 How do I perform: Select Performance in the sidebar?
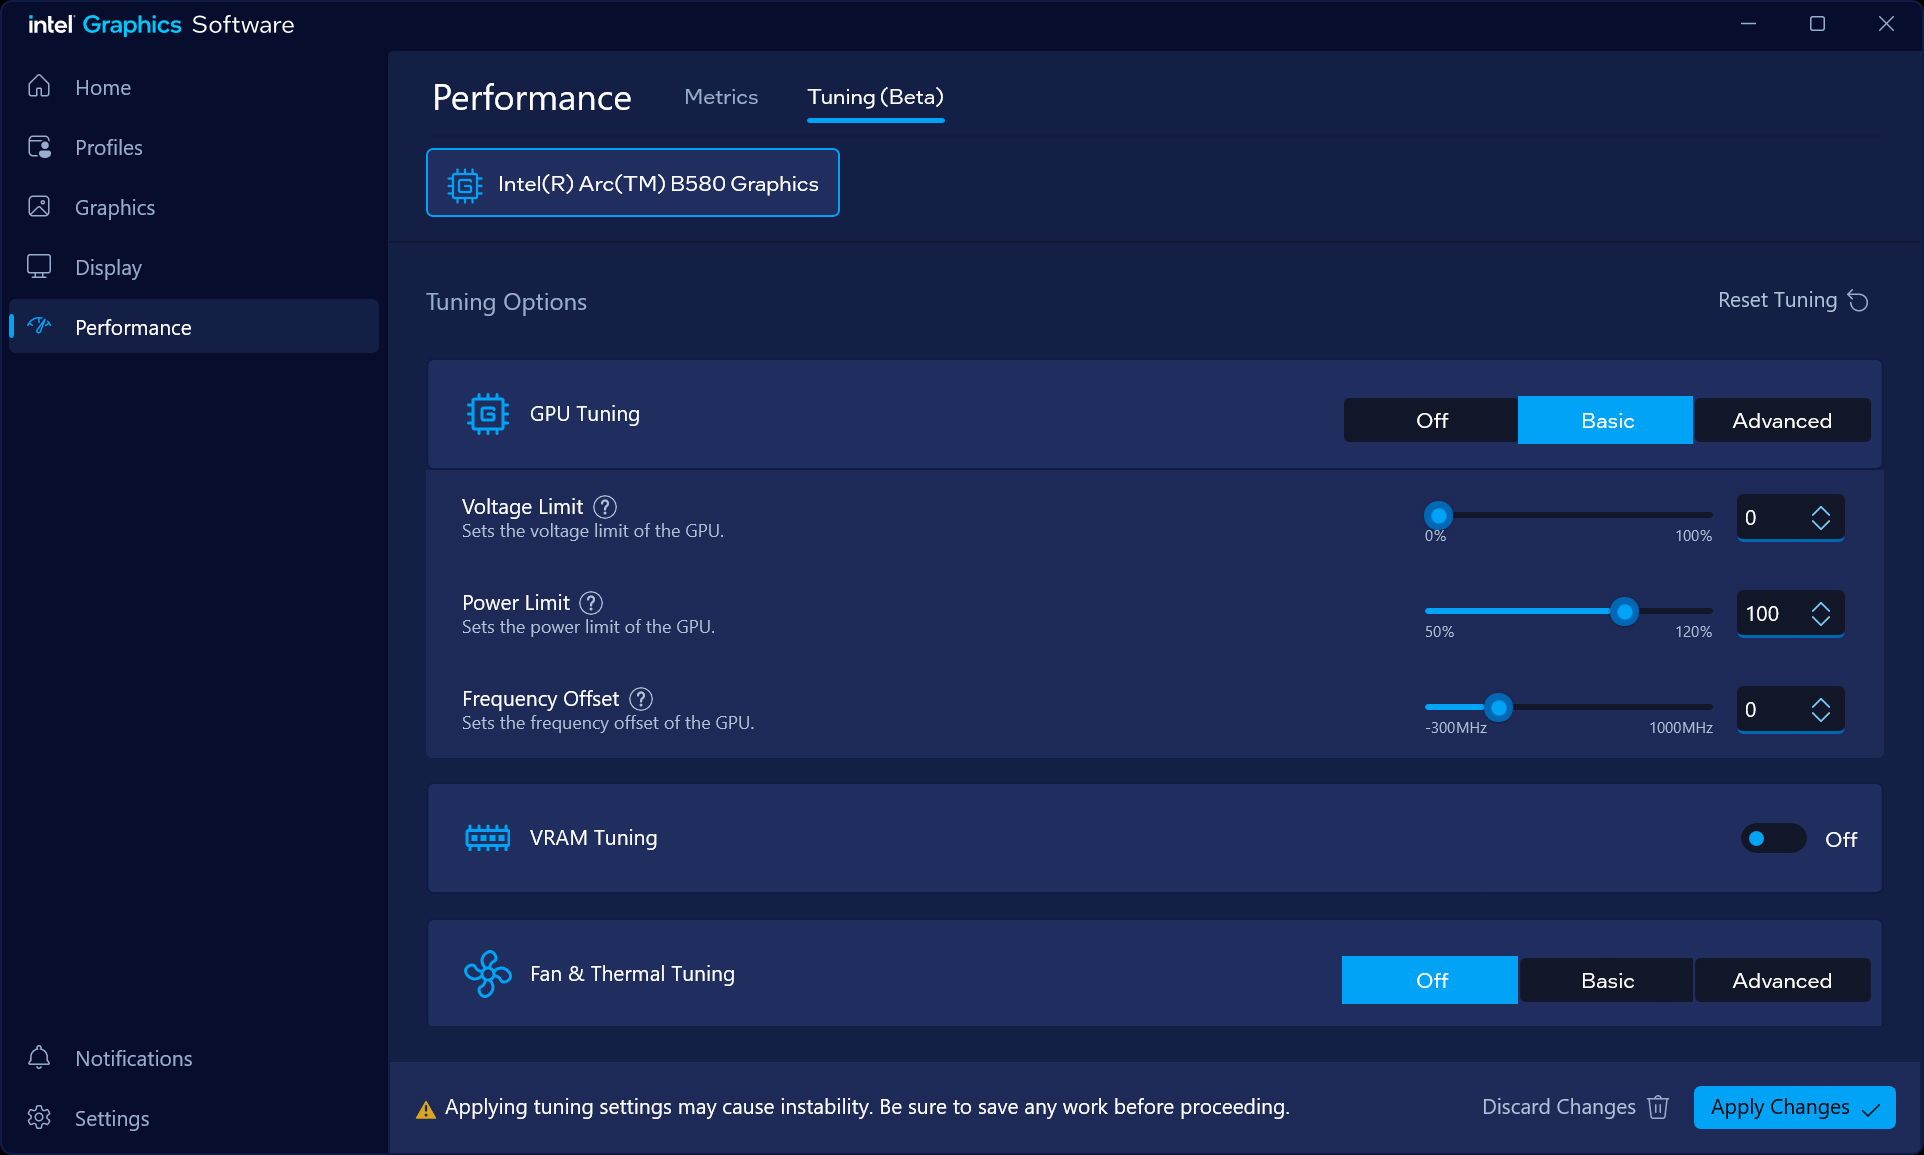[194, 326]
